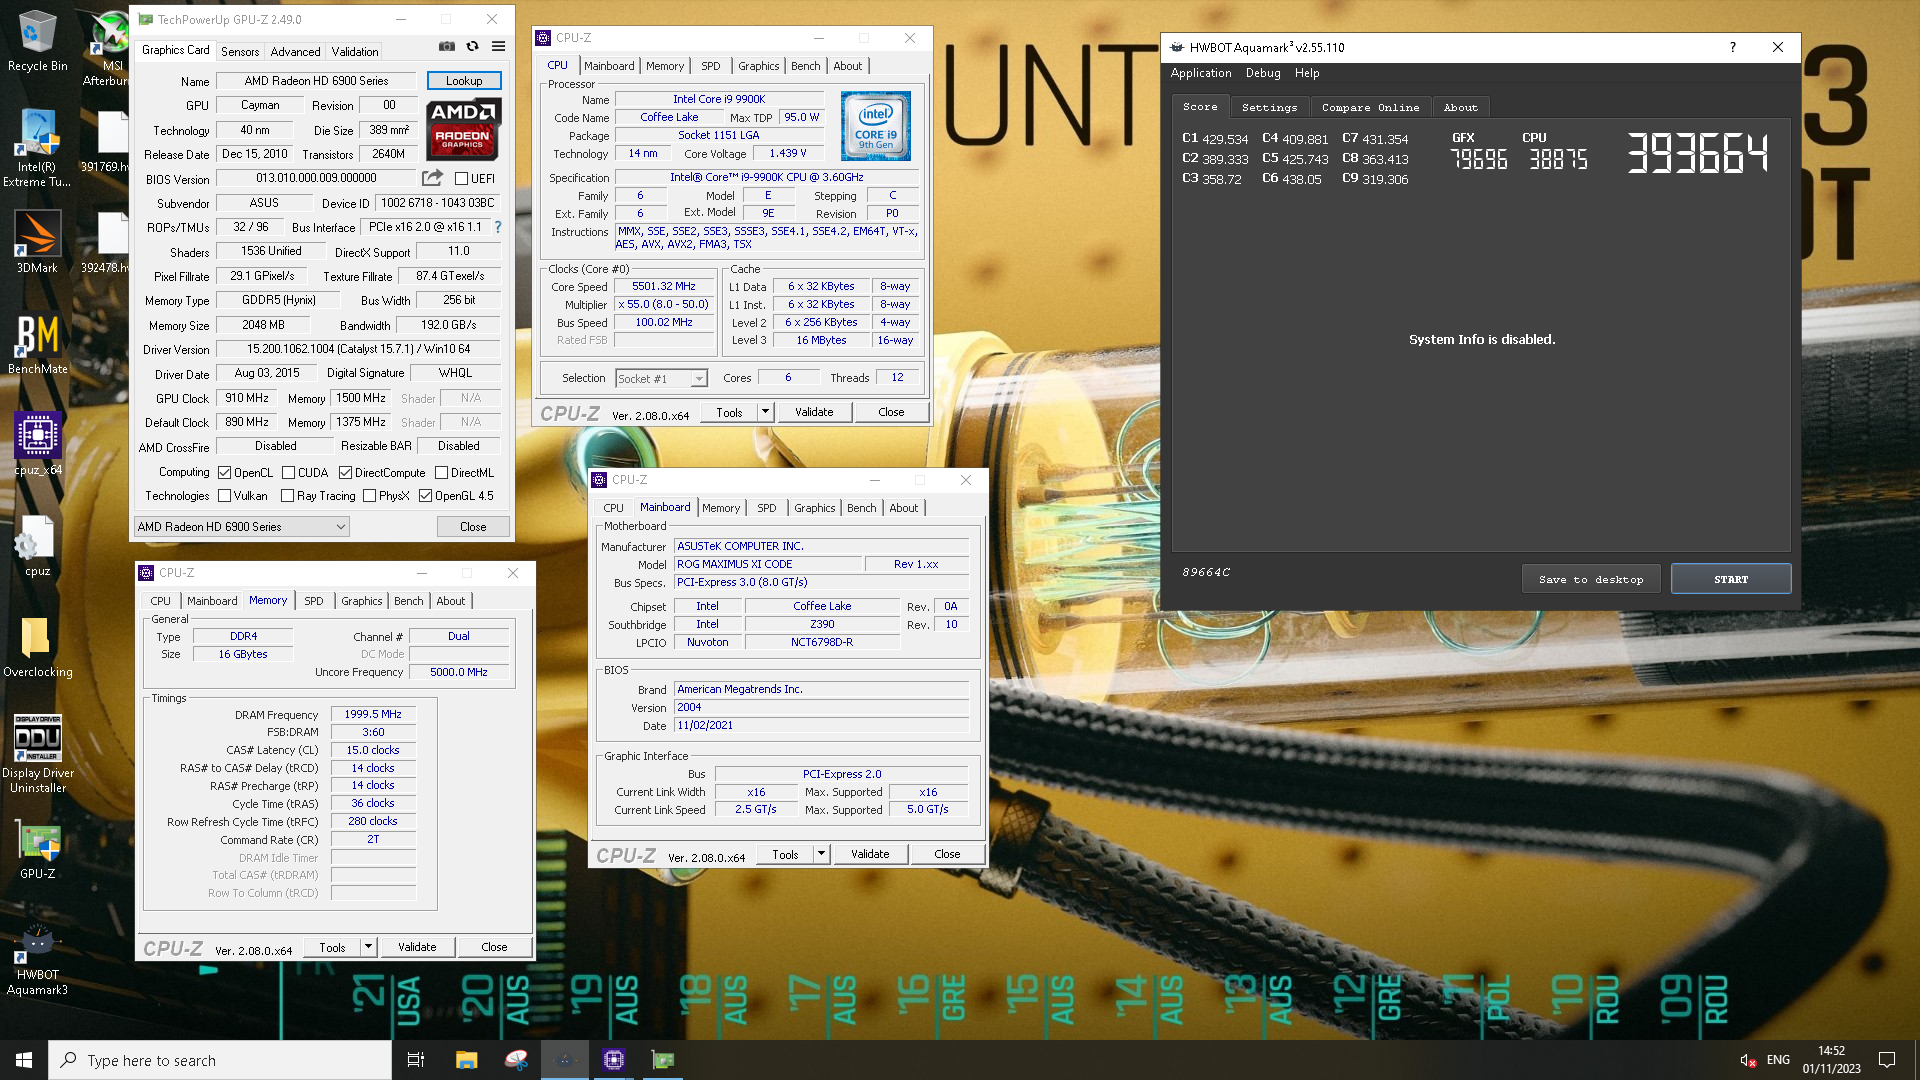Take a GPU-Z screenshot with camera icon
The image size is (1920, 1080).
click(446, 47)
